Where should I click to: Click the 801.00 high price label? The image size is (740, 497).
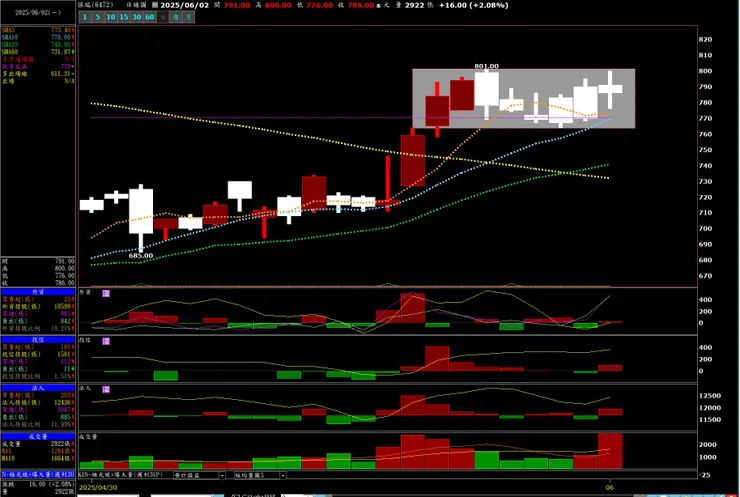point(487,66)
